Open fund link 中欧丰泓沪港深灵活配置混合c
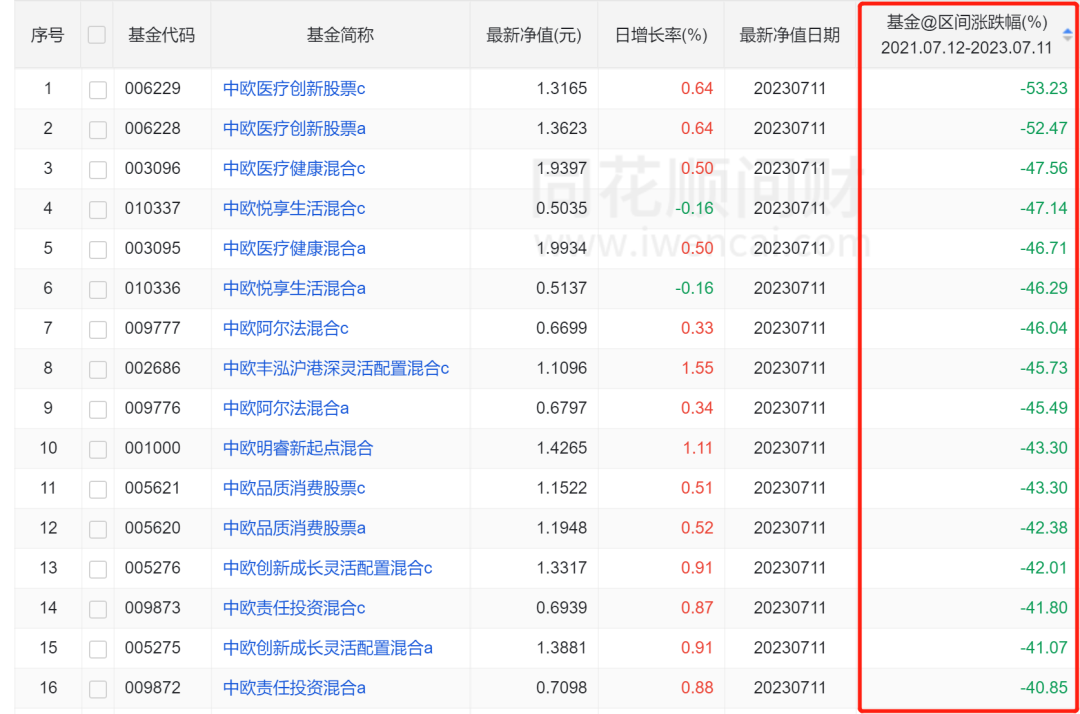Viewport: 1080px width, 714px height. tap(336, 368)
